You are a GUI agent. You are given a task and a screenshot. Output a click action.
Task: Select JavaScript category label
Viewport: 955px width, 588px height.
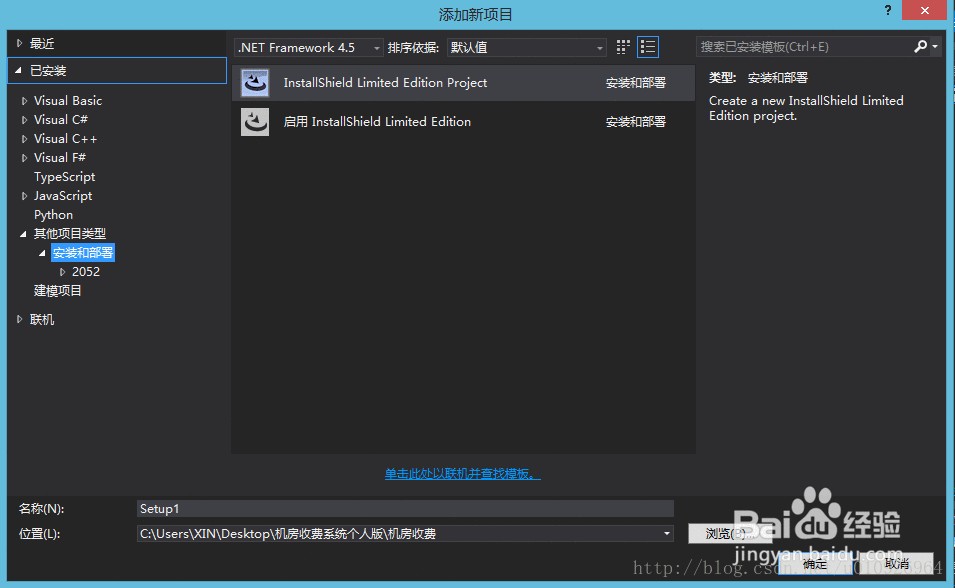click(63, 196)
